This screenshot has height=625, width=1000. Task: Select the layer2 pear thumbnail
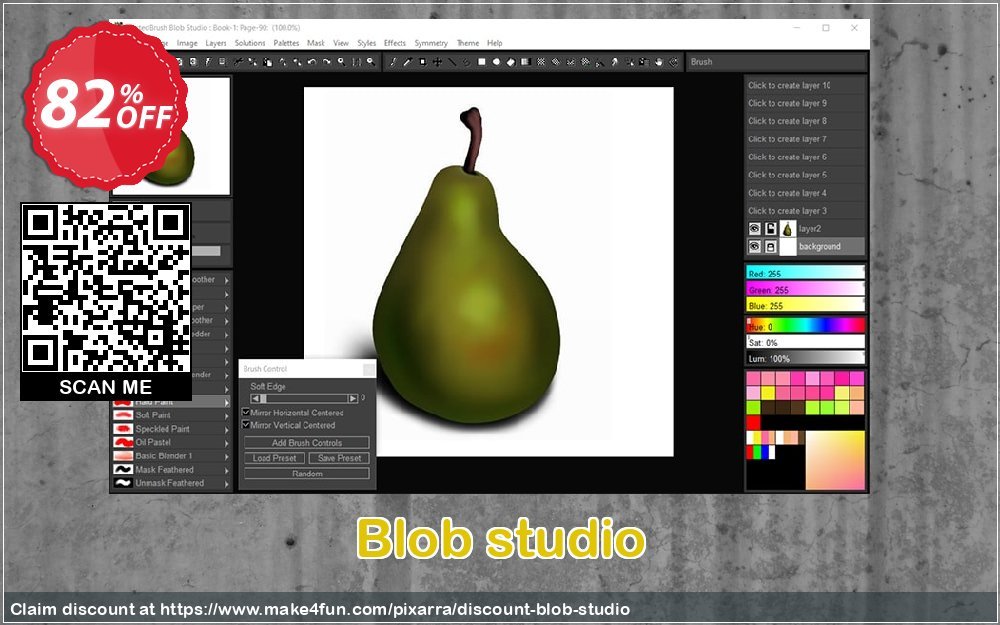(788, 228)
